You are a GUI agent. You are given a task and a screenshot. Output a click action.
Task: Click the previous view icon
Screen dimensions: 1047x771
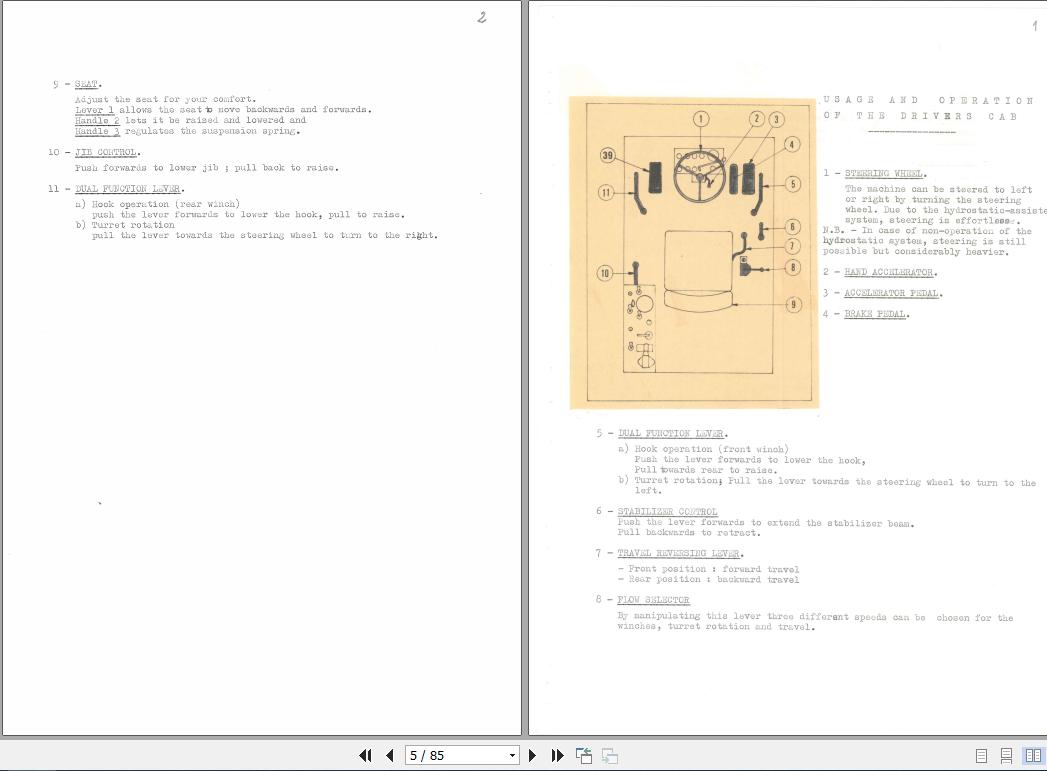584,755
